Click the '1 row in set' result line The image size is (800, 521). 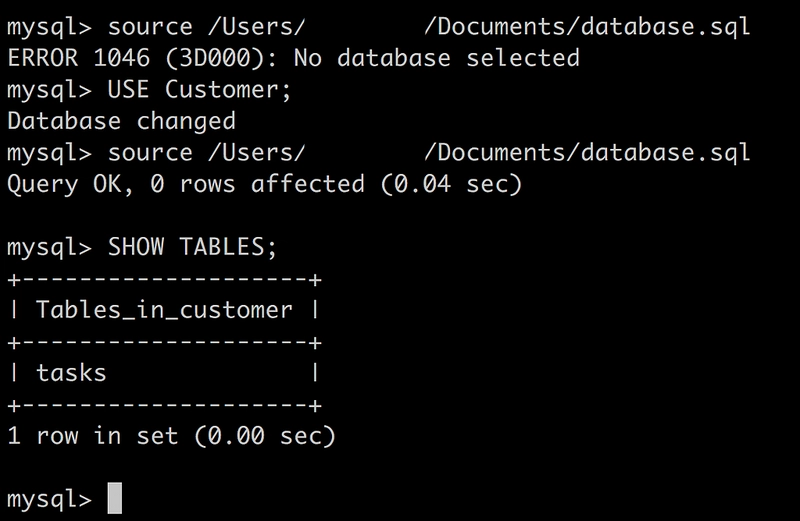point(171,436)
